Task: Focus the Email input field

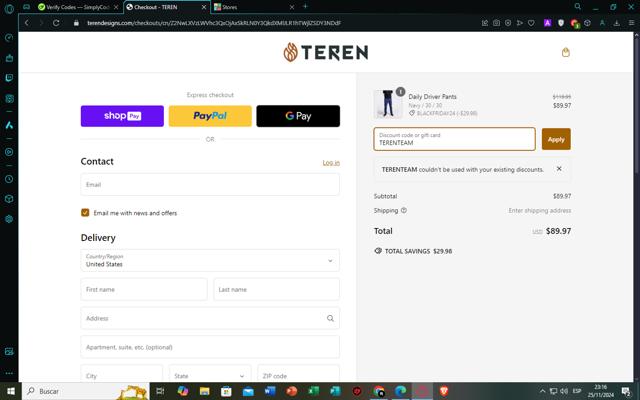Action: pyautogui.click(x=210, y=184)
